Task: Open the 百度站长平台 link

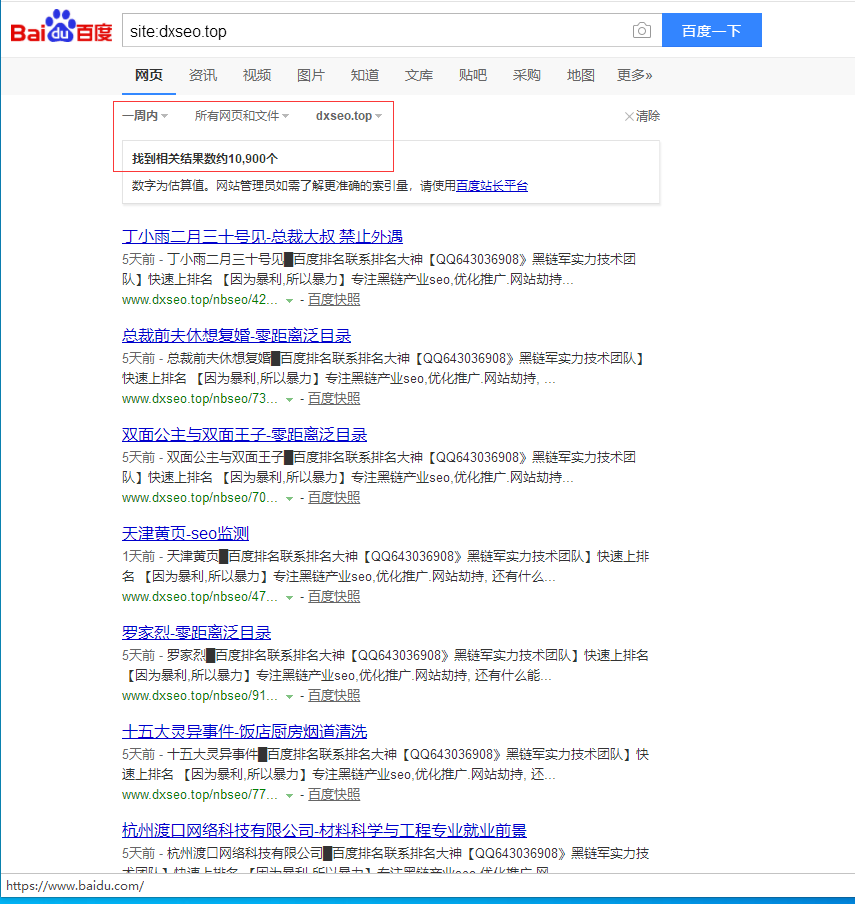Action: (492, 186)
